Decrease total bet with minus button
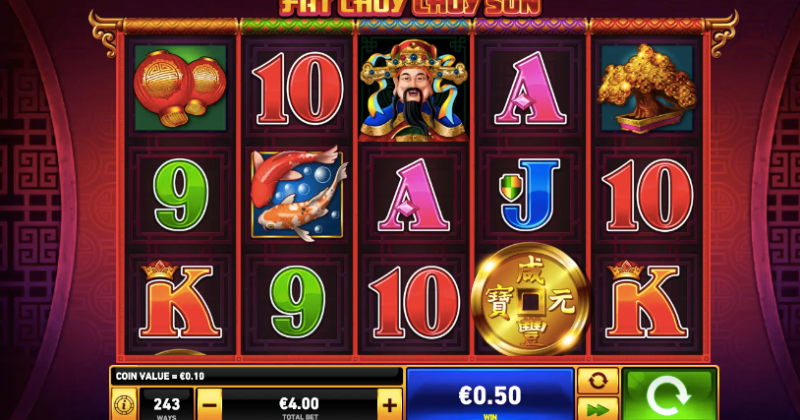The width and height of the screenshot is (800, 420). pos(209,405)
